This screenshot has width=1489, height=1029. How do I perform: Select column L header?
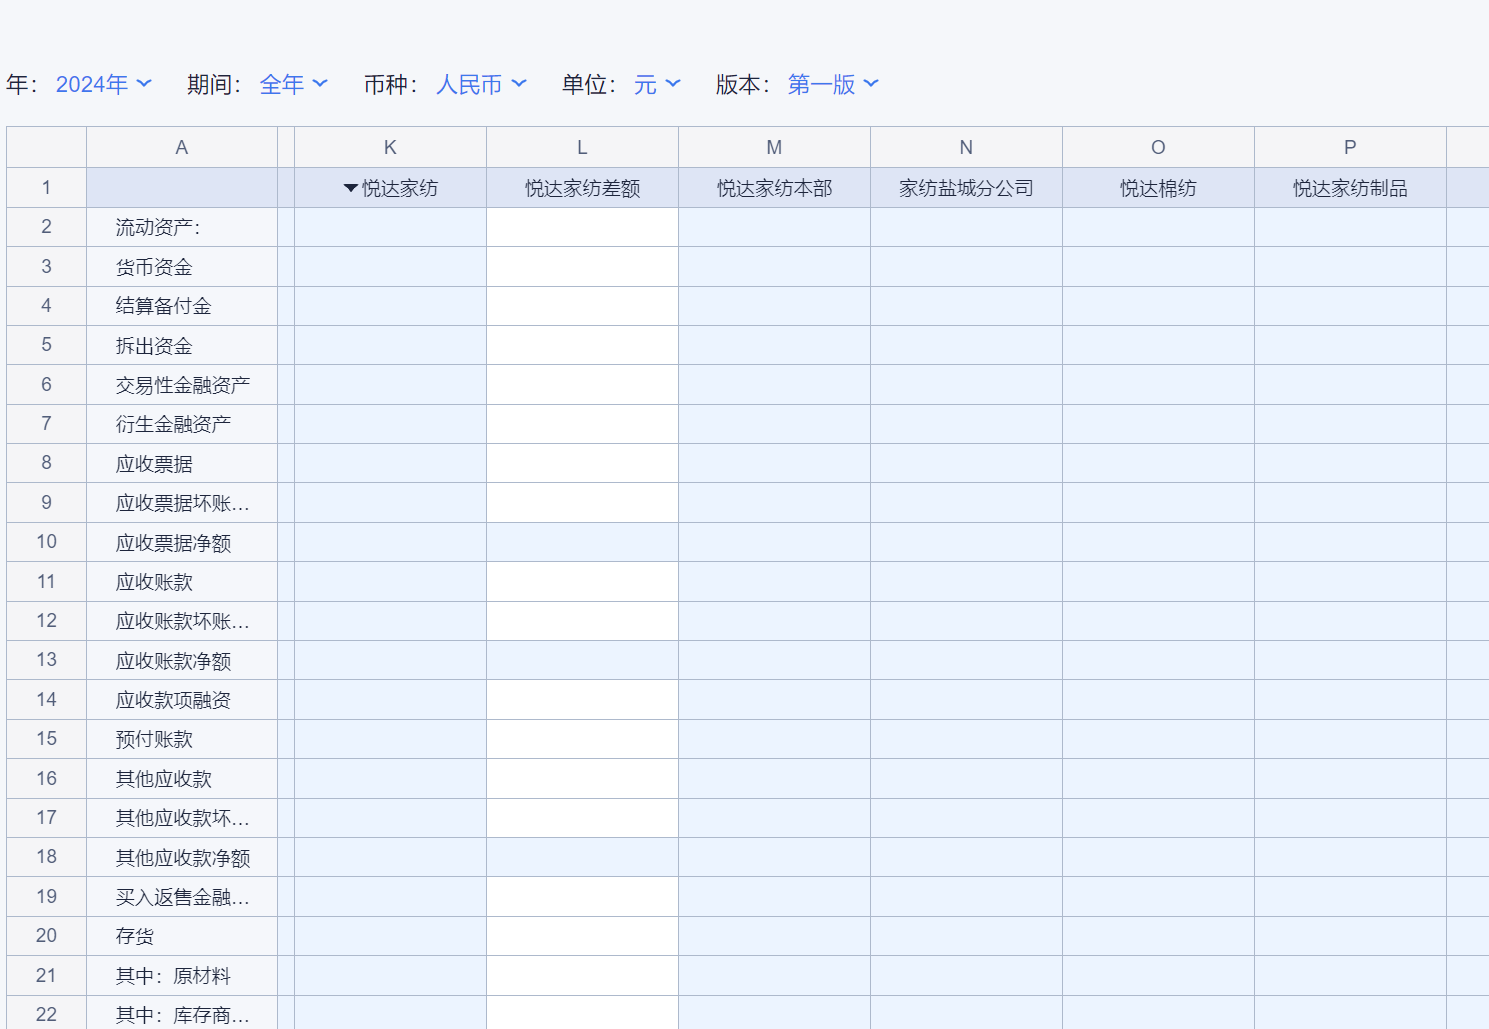coord(582,147)
